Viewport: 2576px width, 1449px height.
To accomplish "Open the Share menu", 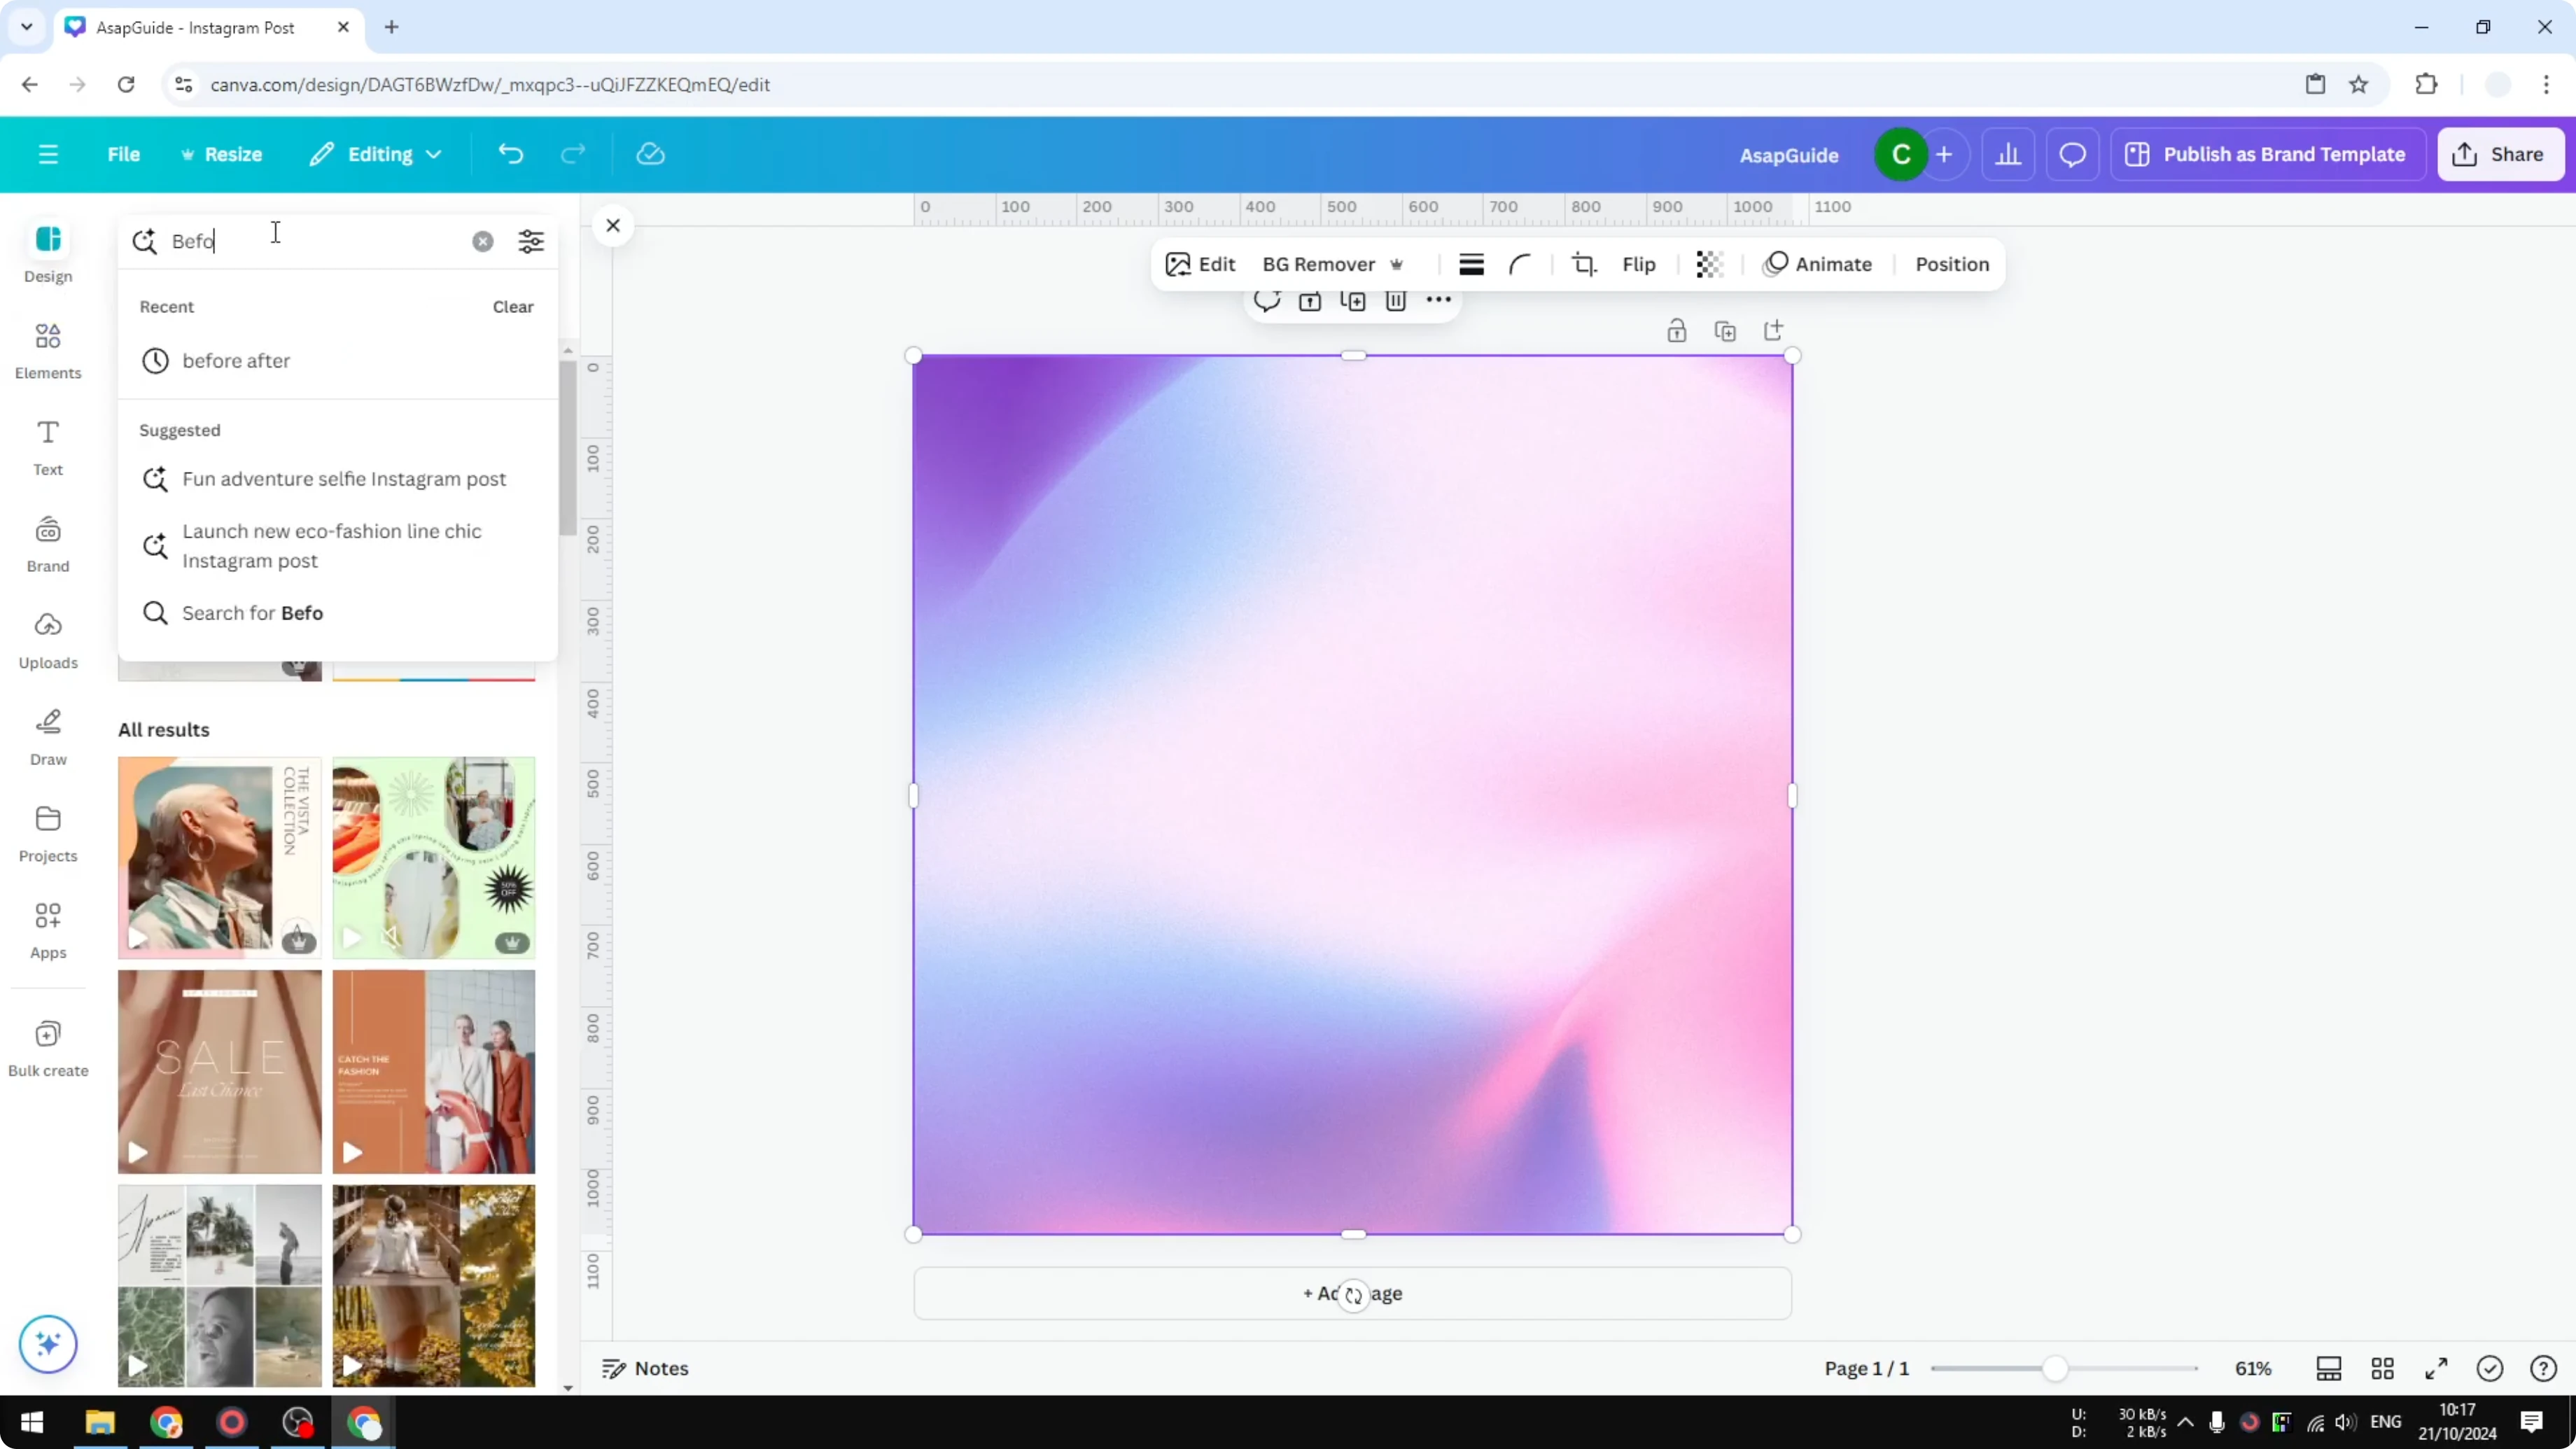I will (x=2501, y=154).
